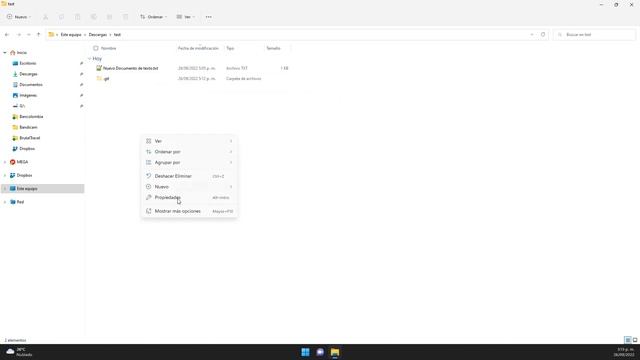This screenshot has height=360, width=640.
Task: Go back with the left arrow button
Action: [x=7, y=35]
